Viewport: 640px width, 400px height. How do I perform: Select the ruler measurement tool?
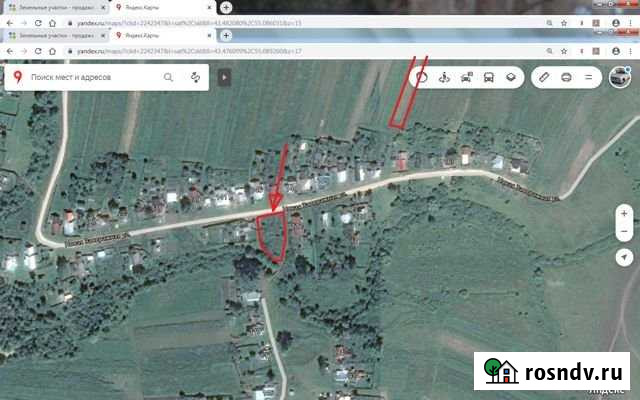coord(544,77)
